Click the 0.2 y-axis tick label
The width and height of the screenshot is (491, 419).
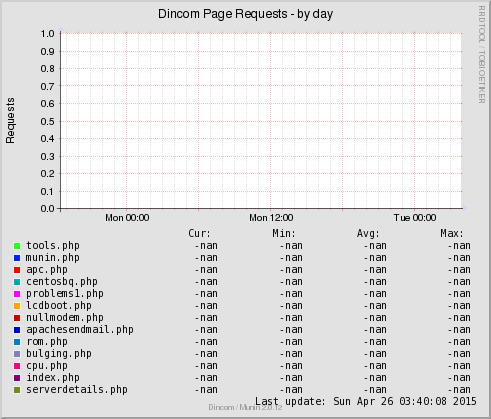point(47,174)
